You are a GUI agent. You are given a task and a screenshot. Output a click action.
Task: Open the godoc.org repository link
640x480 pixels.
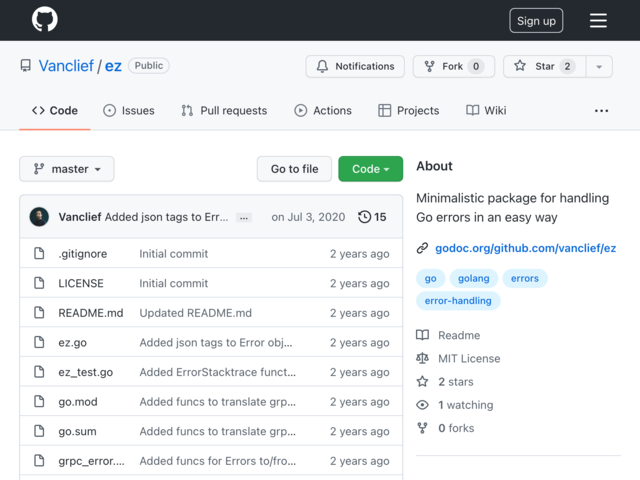tap(525, 248)
